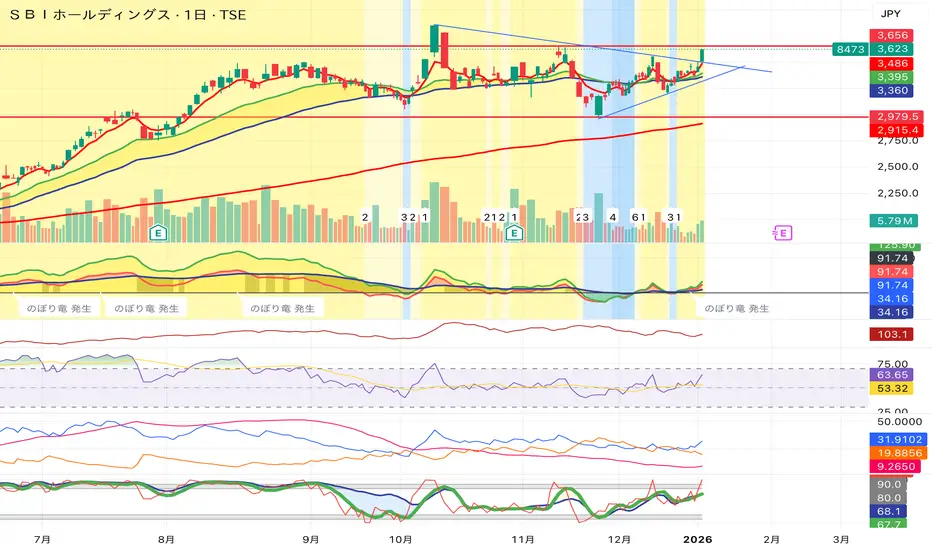This screenshot has height=550, width=932.
Task: Select the navy 3,360 moving average label
Action: pos(892,90)
